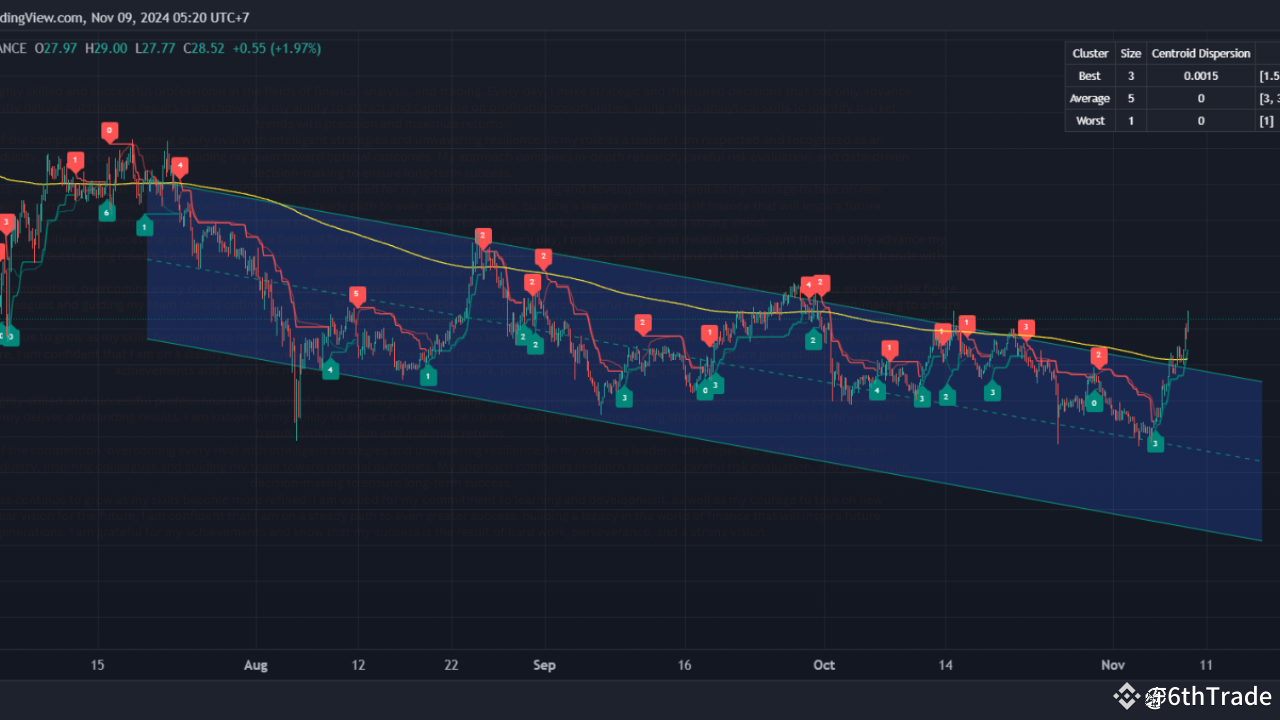Click the yellow "1" marker near mid-October
Image resolution: width=1280 pixels, height=720 pixels.
[941, 329]
